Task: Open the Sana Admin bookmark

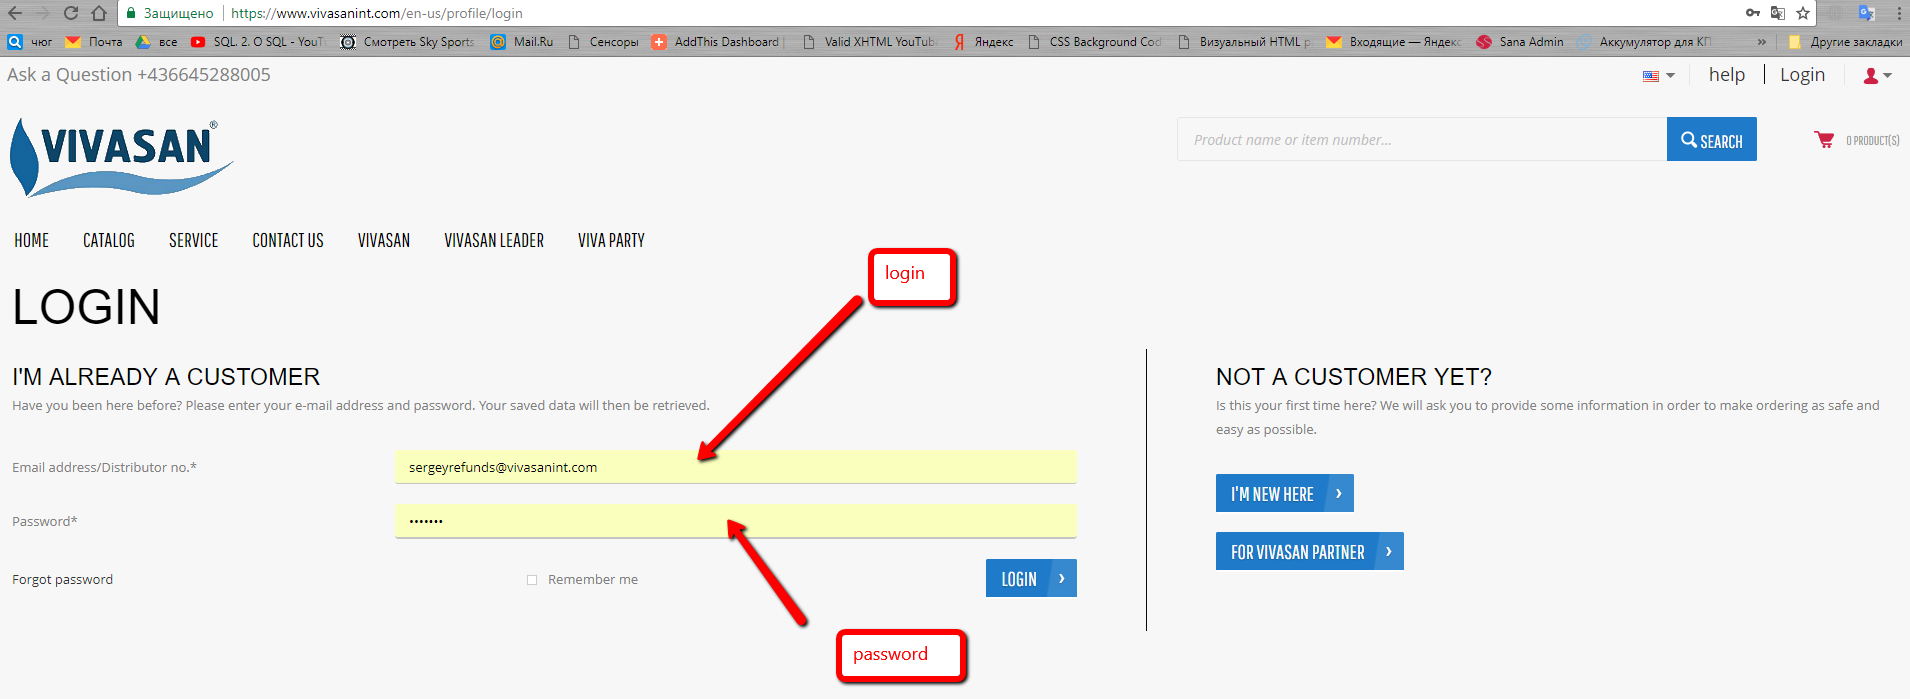Action: tap(1520, 42)
